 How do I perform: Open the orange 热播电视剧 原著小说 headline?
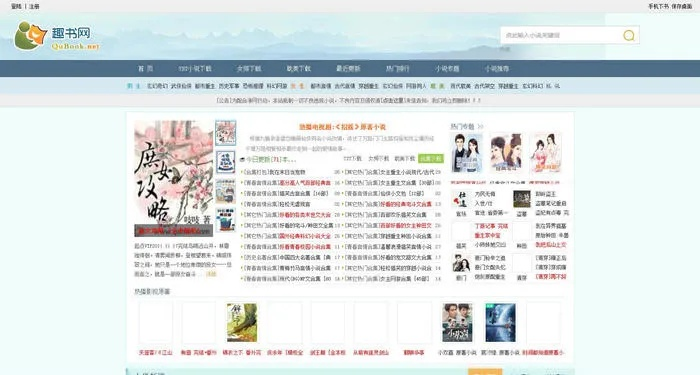[342, 127]
